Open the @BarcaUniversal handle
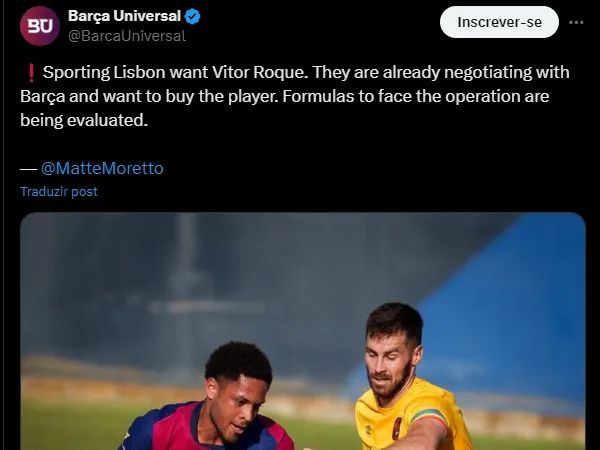This screenshot has height=450, width=600. 126,36
